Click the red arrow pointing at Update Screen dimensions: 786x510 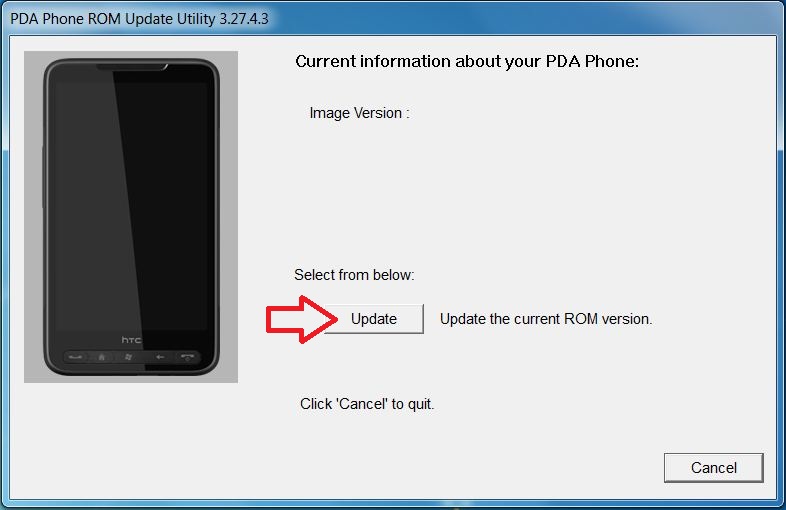coord(301,319)
